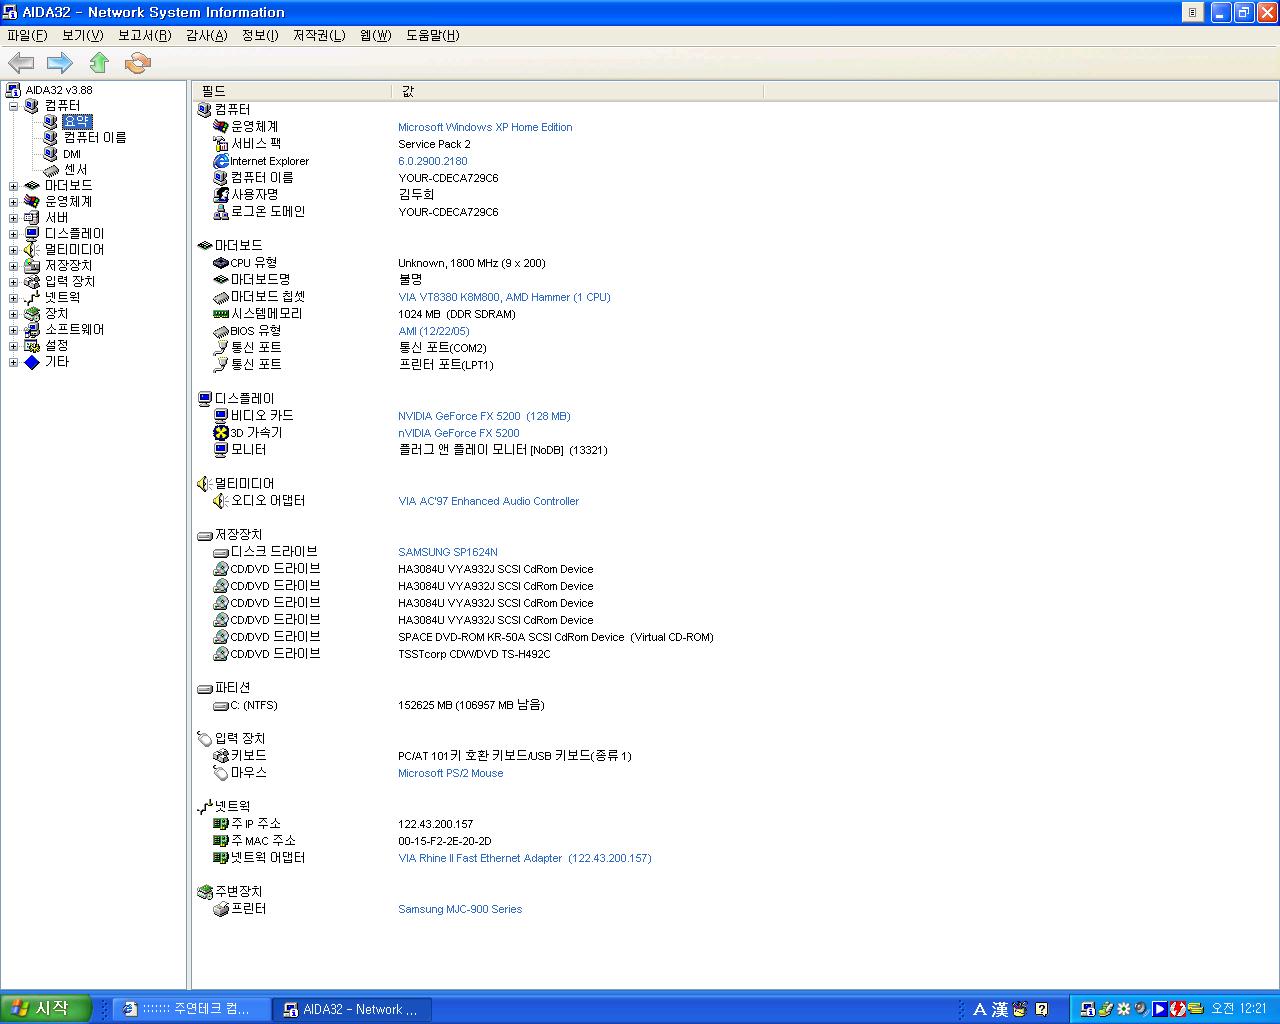Expand the 서버 tree node
The width and height of the screenshot is (1280, 1024).
tap(13, 218)
